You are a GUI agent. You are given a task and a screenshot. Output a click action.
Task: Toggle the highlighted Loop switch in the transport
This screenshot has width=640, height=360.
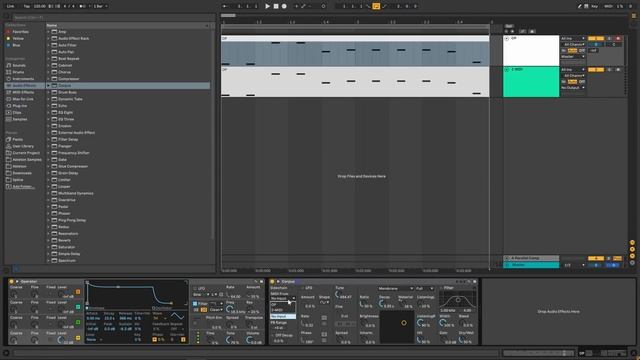(376, 6)
